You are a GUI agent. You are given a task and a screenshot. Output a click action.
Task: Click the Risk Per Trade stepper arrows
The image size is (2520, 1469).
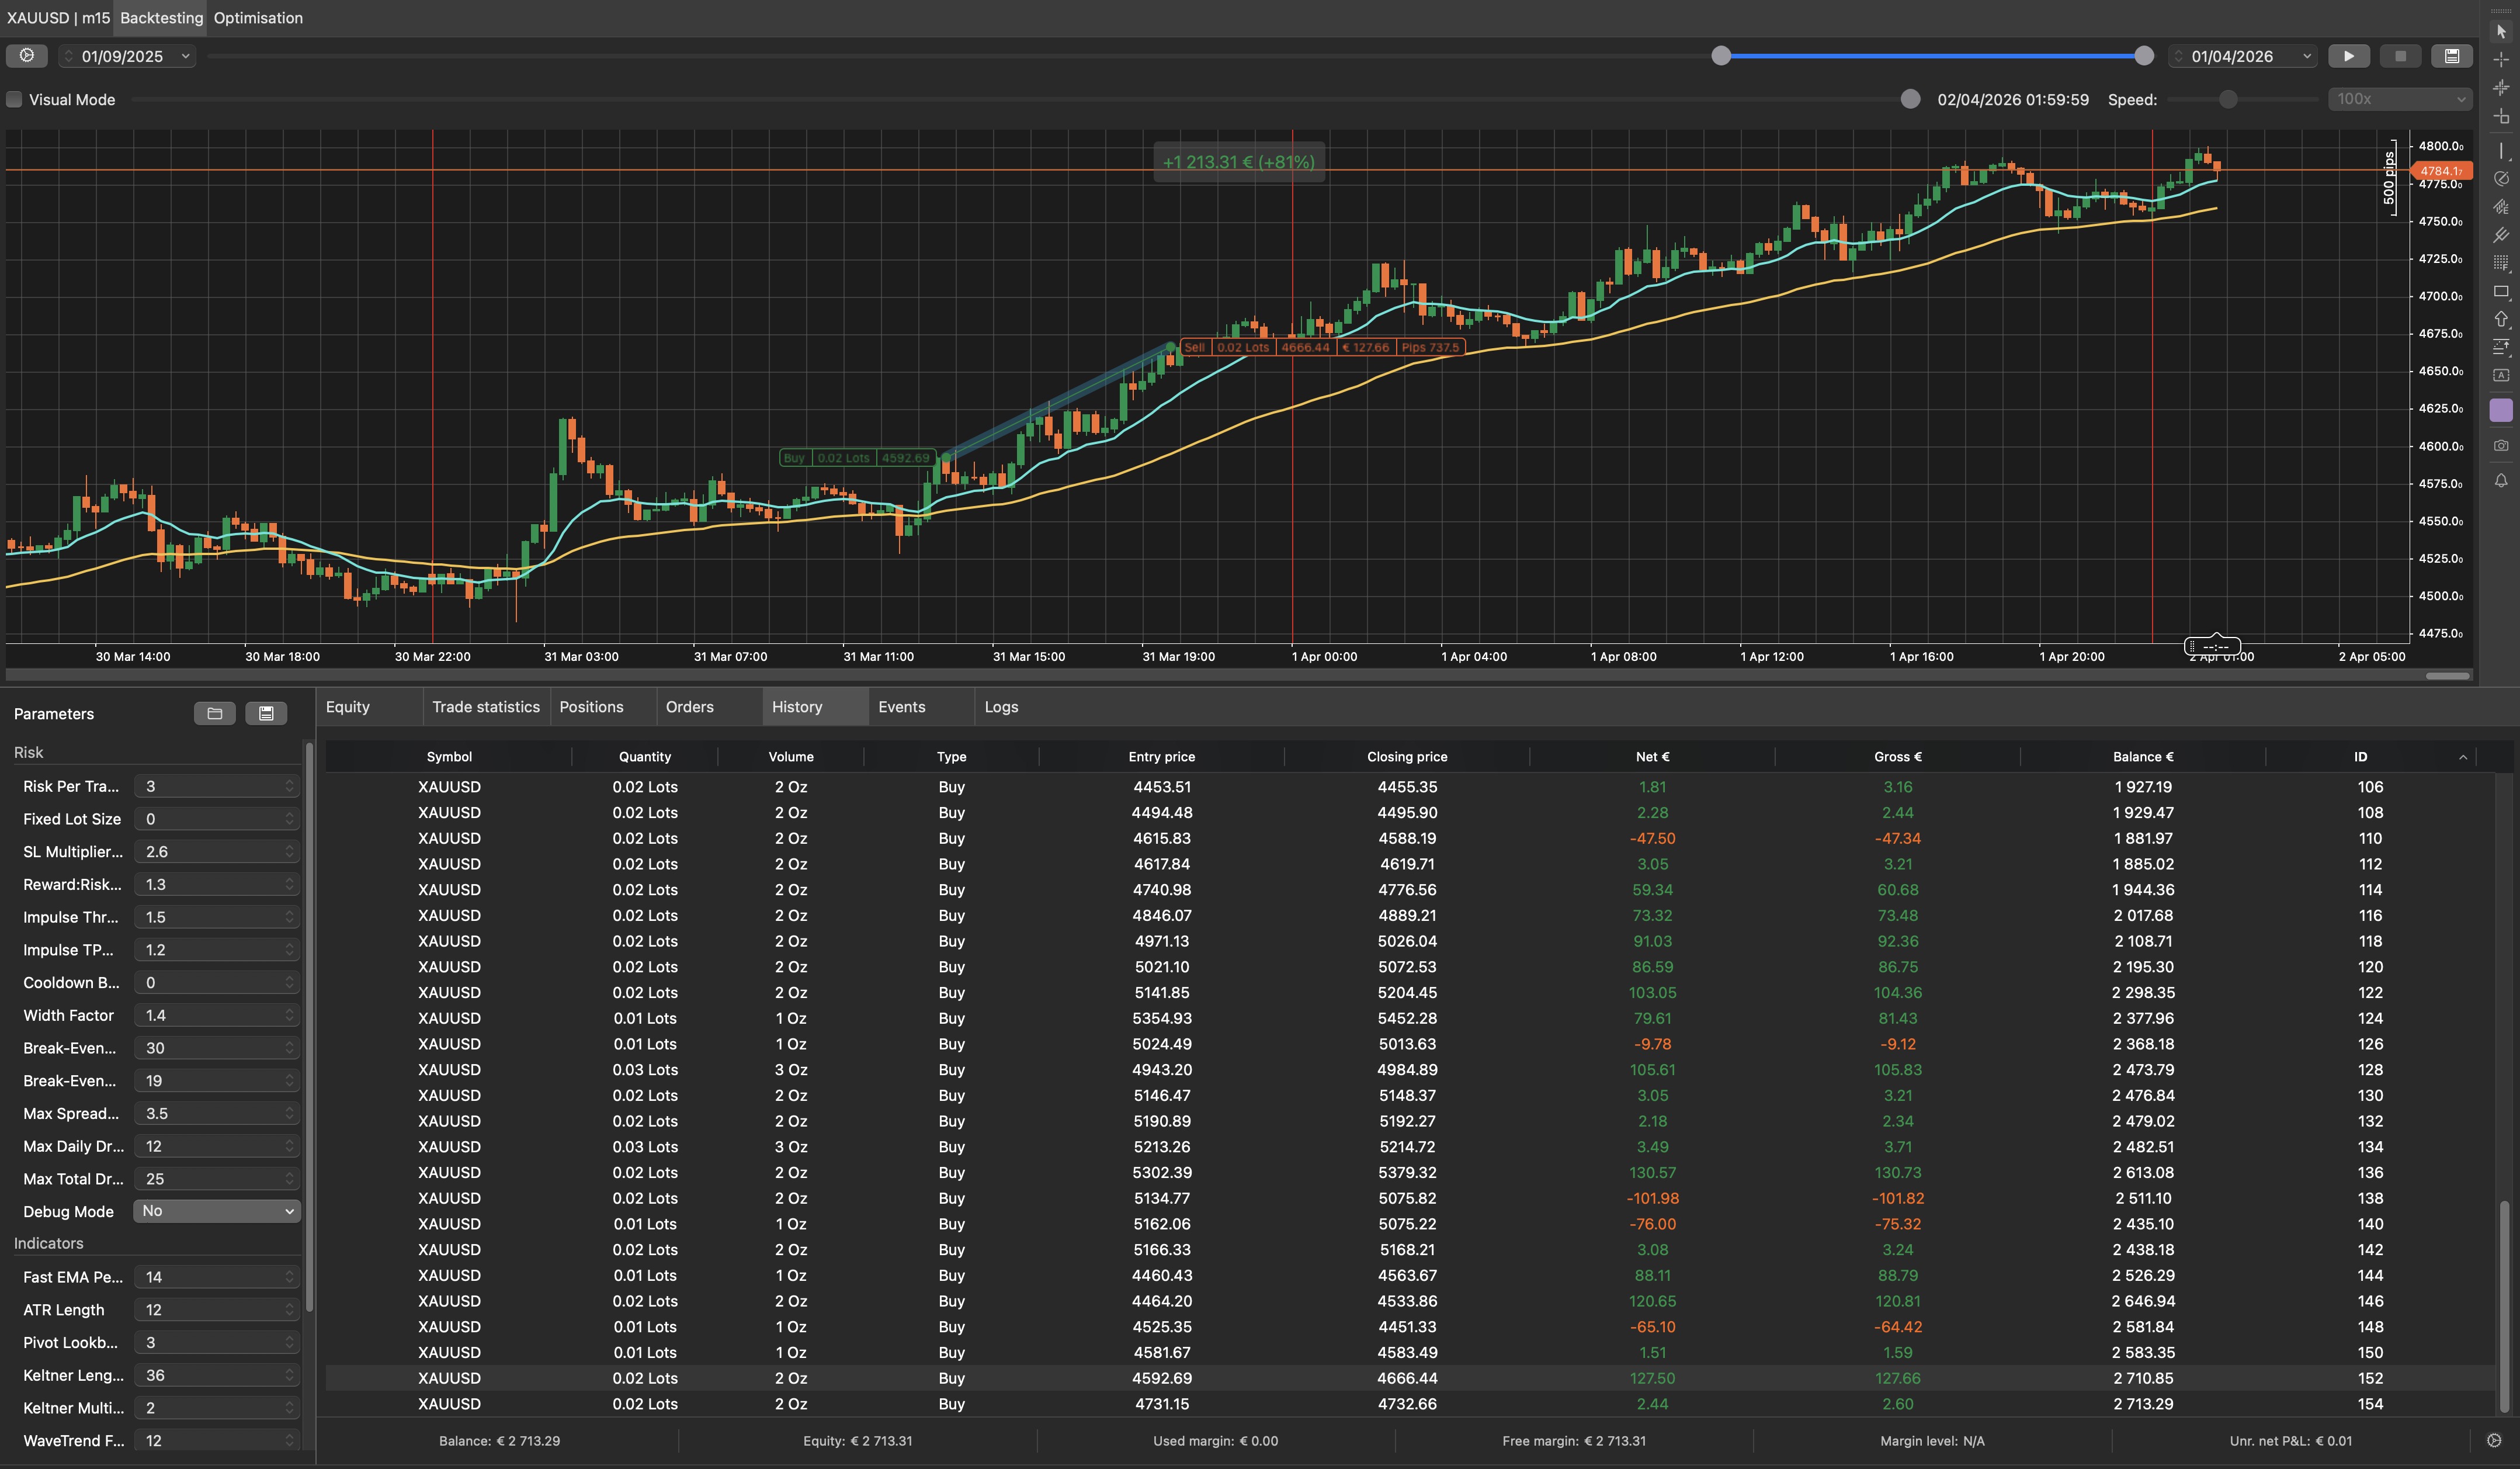(x=289, y=786)
